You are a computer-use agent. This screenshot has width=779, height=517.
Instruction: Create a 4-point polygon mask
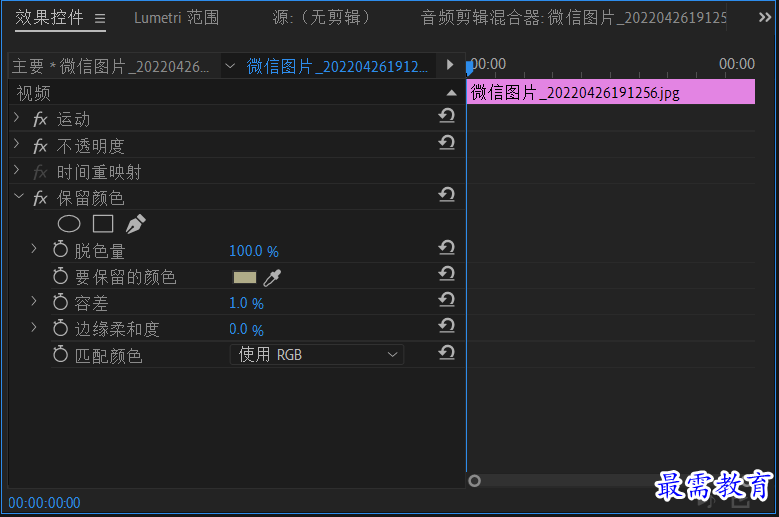(x=103, y=224)
